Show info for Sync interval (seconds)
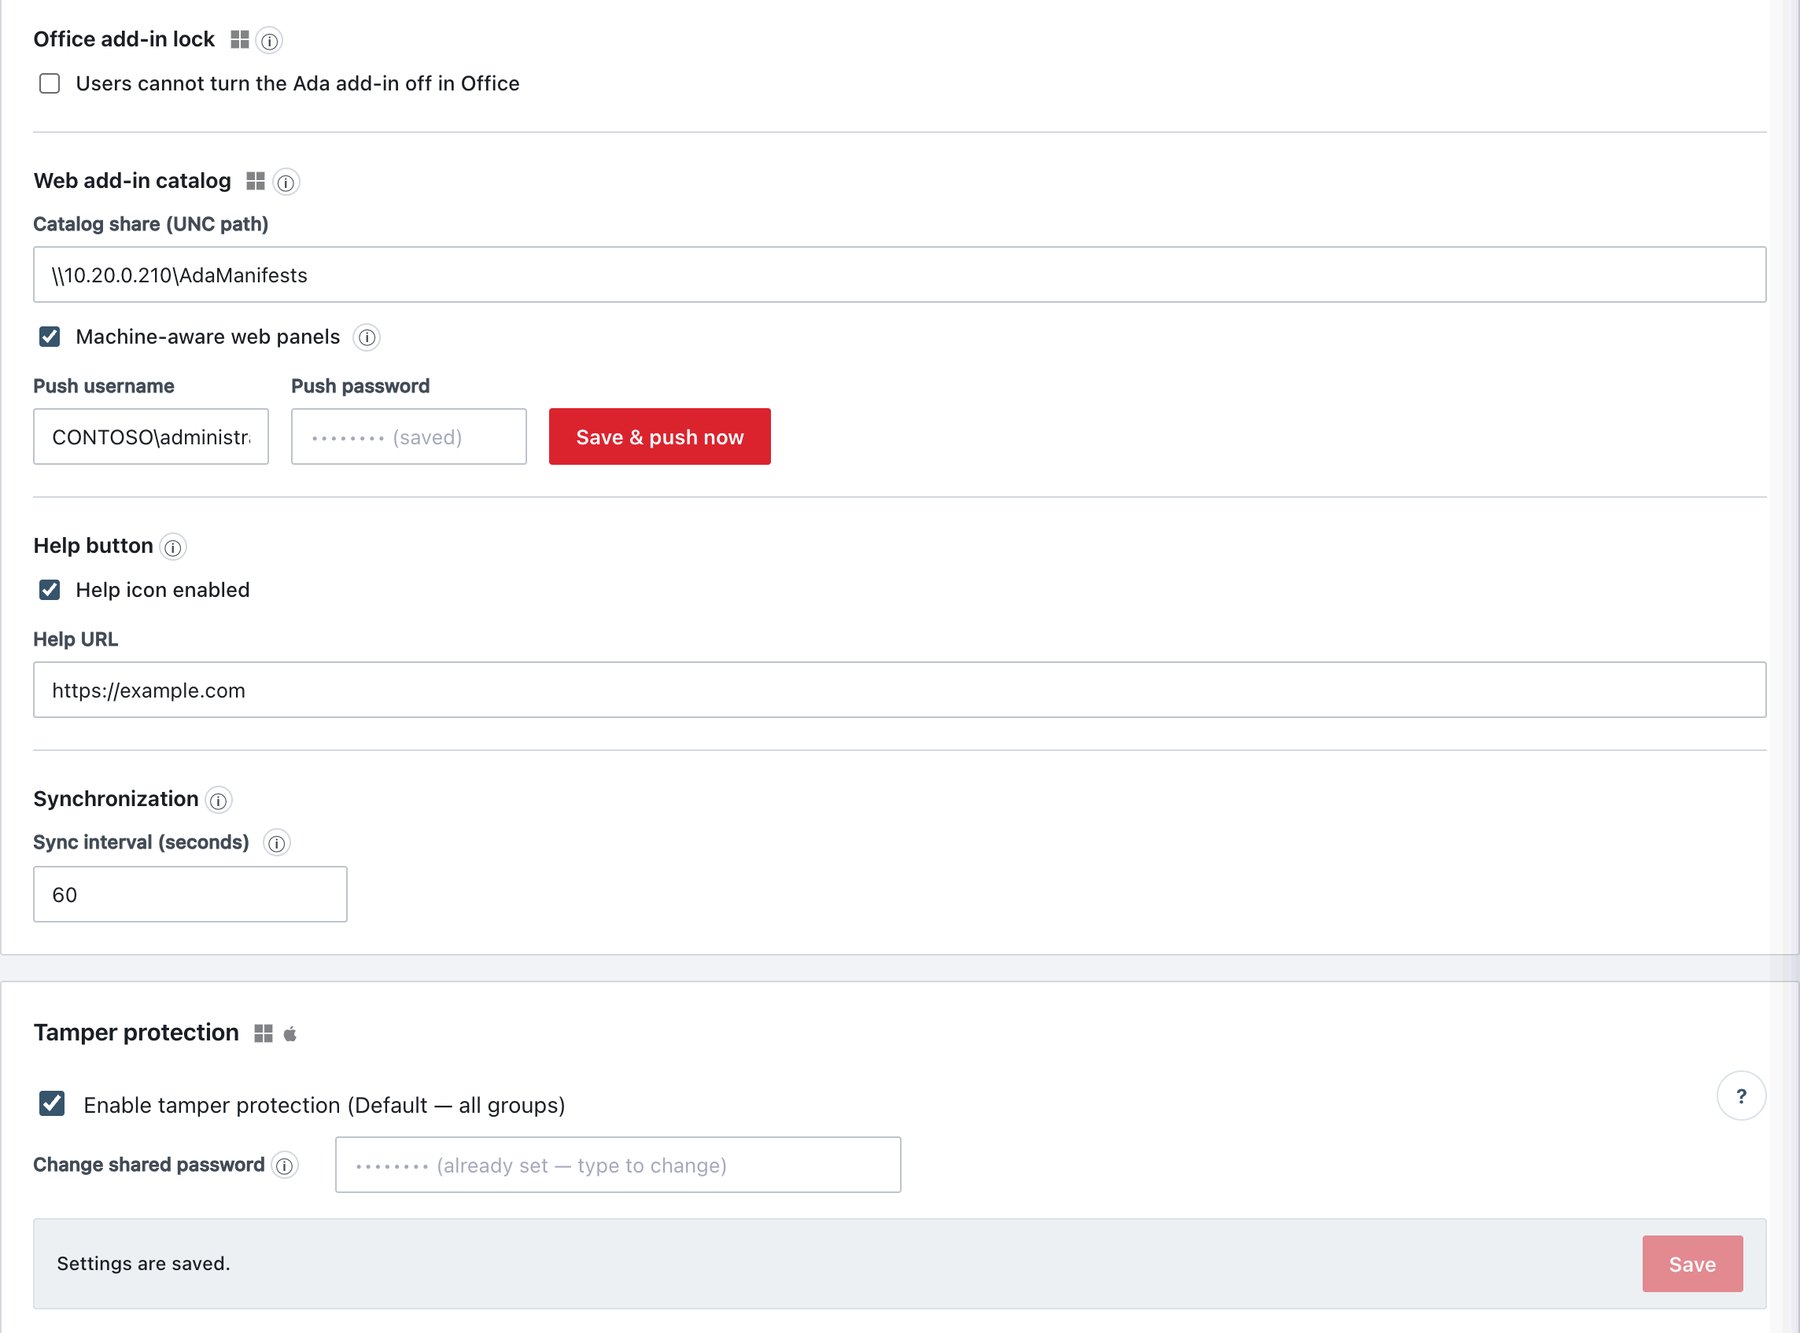The image size is (1800, 1333). click(277, 843)
